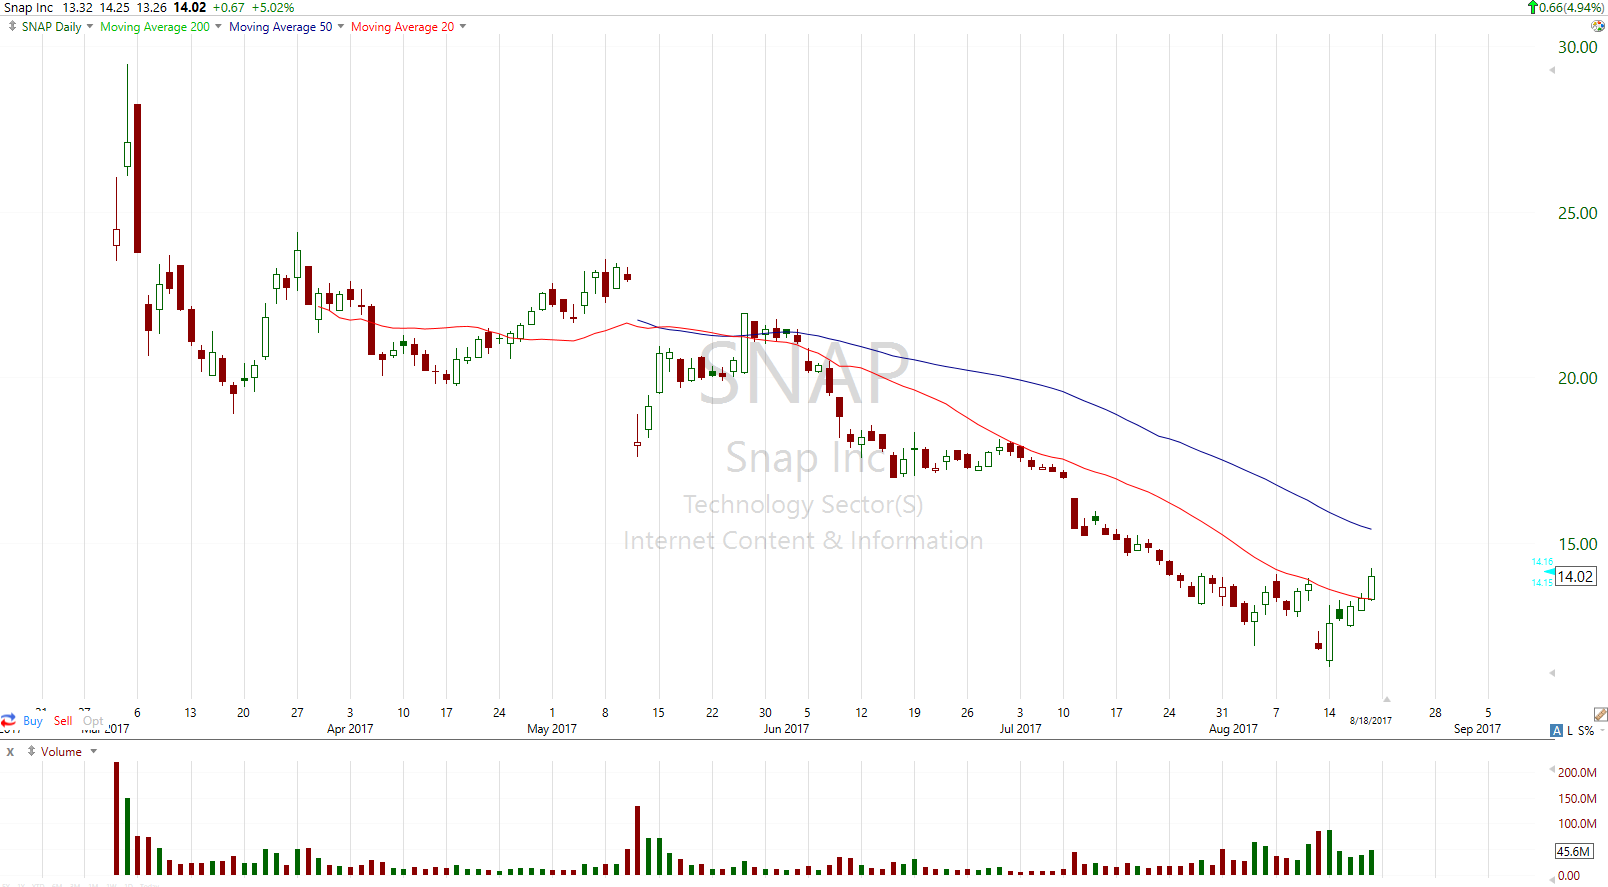Click the price scale arrow near 30.00
The width and height of the screenshot is (1608, 887).
[x=1552, y=70]
